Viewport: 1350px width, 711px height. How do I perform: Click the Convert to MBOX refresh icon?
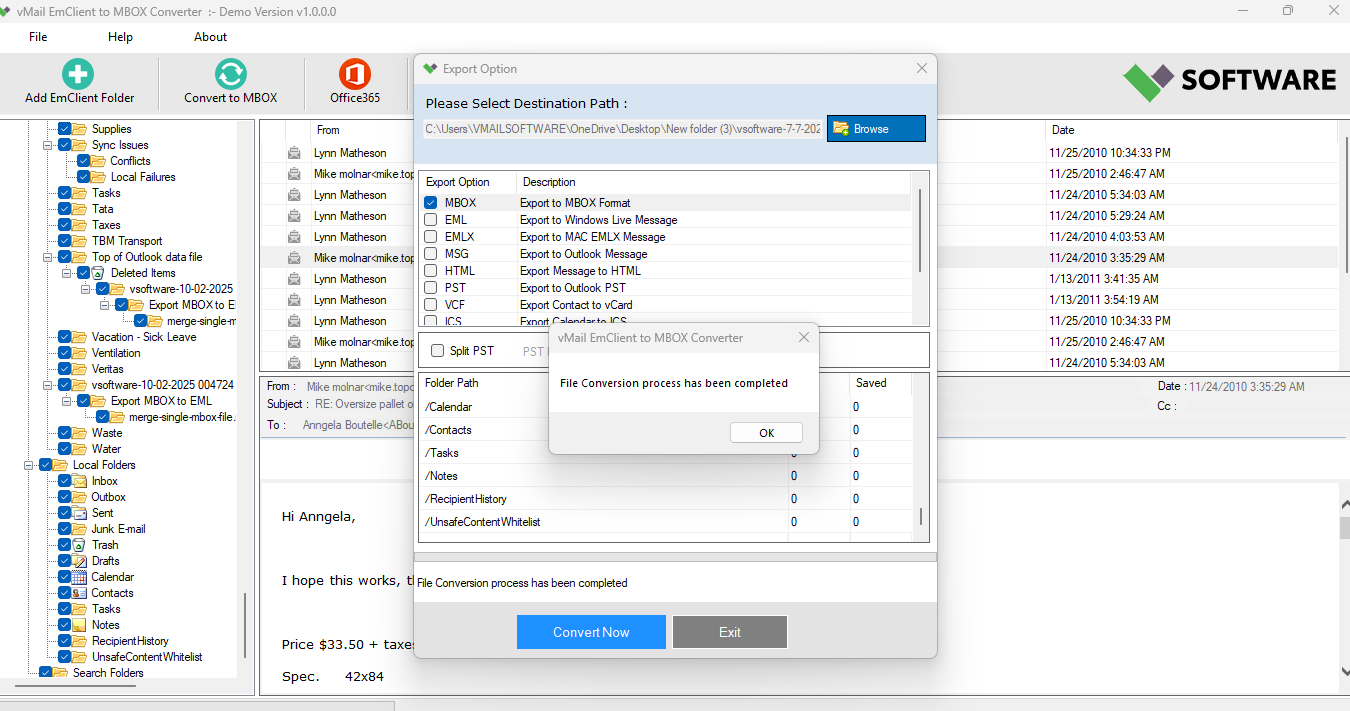click(x=231, y=74)
